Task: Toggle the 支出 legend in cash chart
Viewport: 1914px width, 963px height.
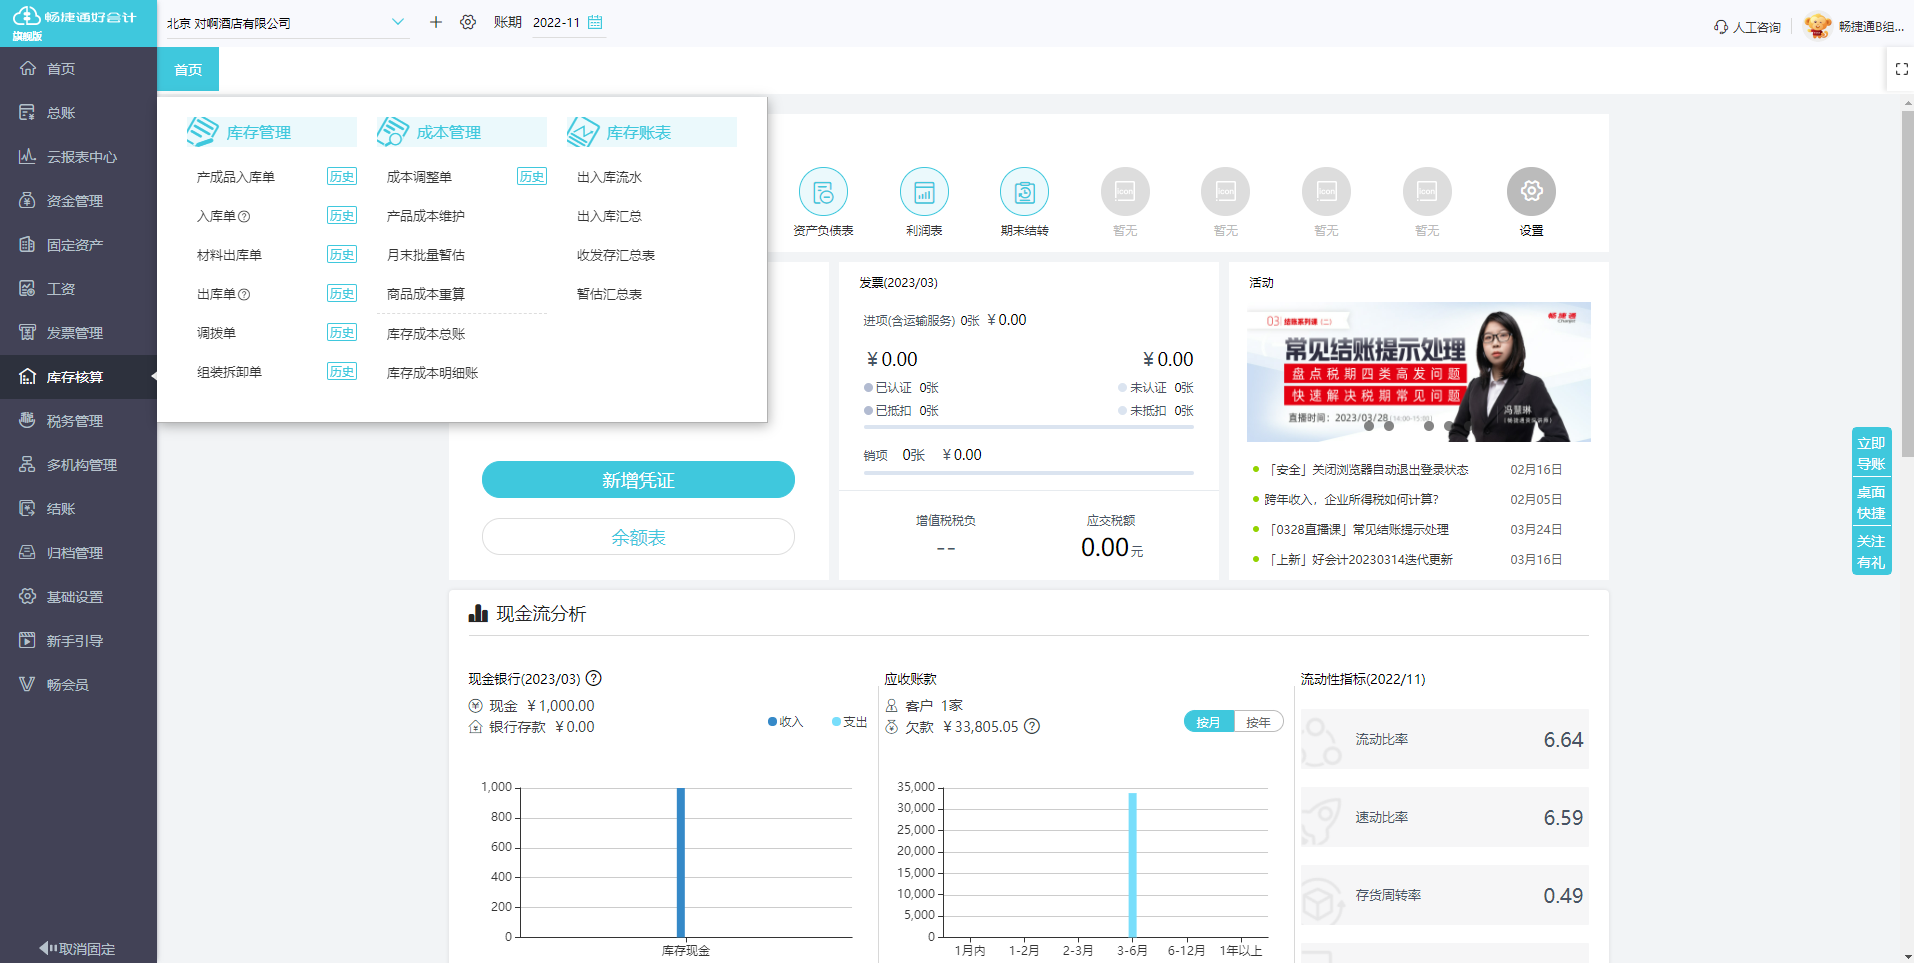Action: [x=849, y=721]
